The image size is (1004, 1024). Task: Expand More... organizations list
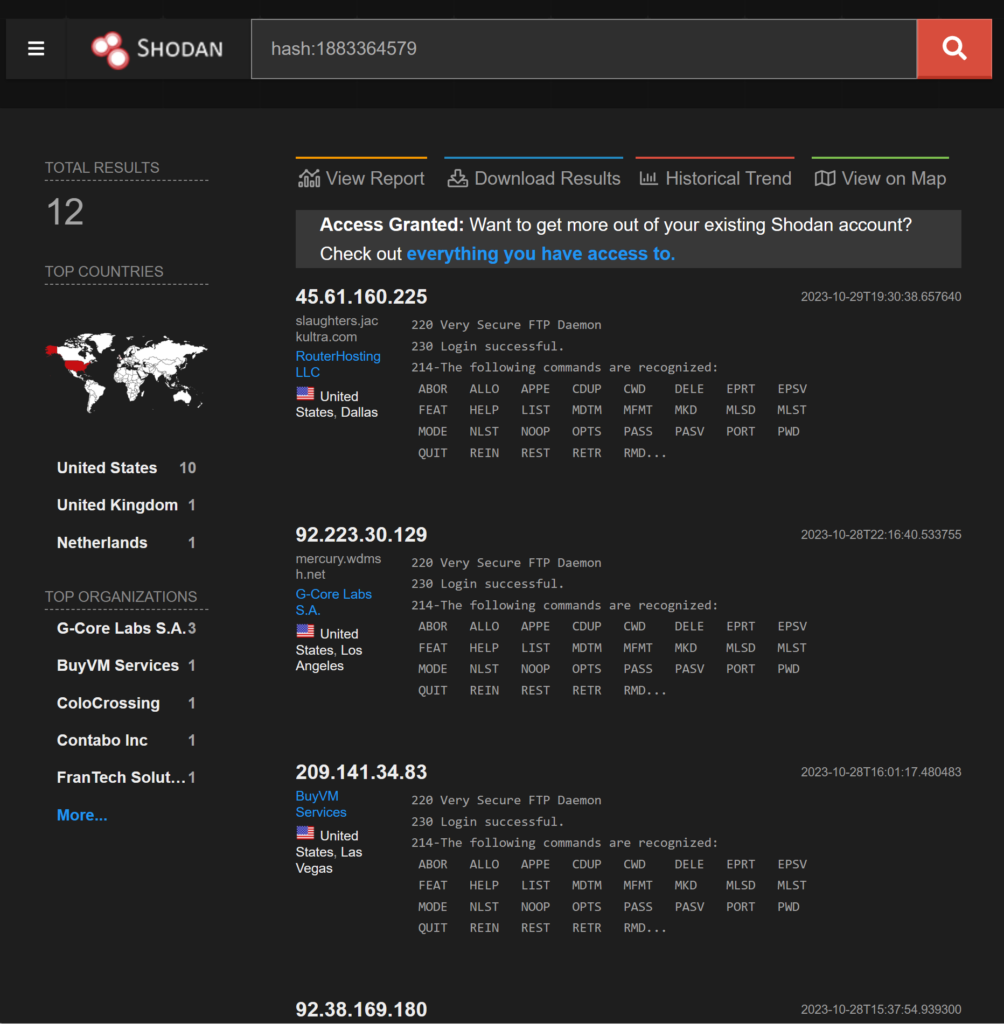[82, 815]
